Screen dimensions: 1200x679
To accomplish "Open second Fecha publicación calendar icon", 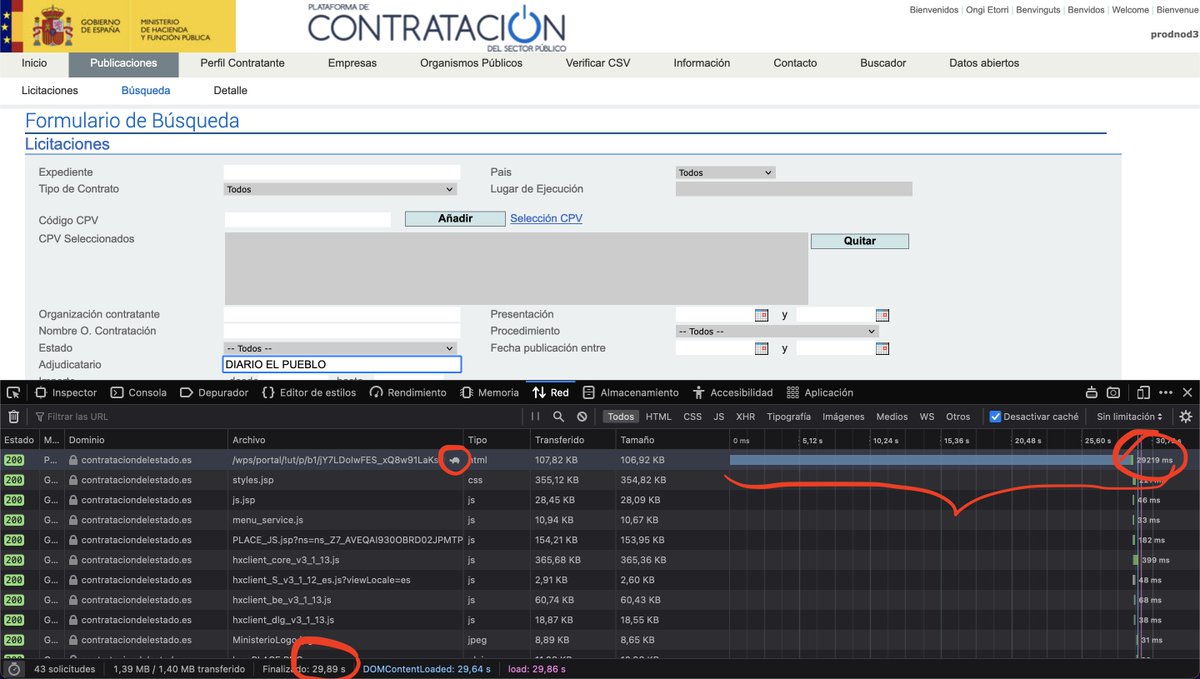I will 882,349.
